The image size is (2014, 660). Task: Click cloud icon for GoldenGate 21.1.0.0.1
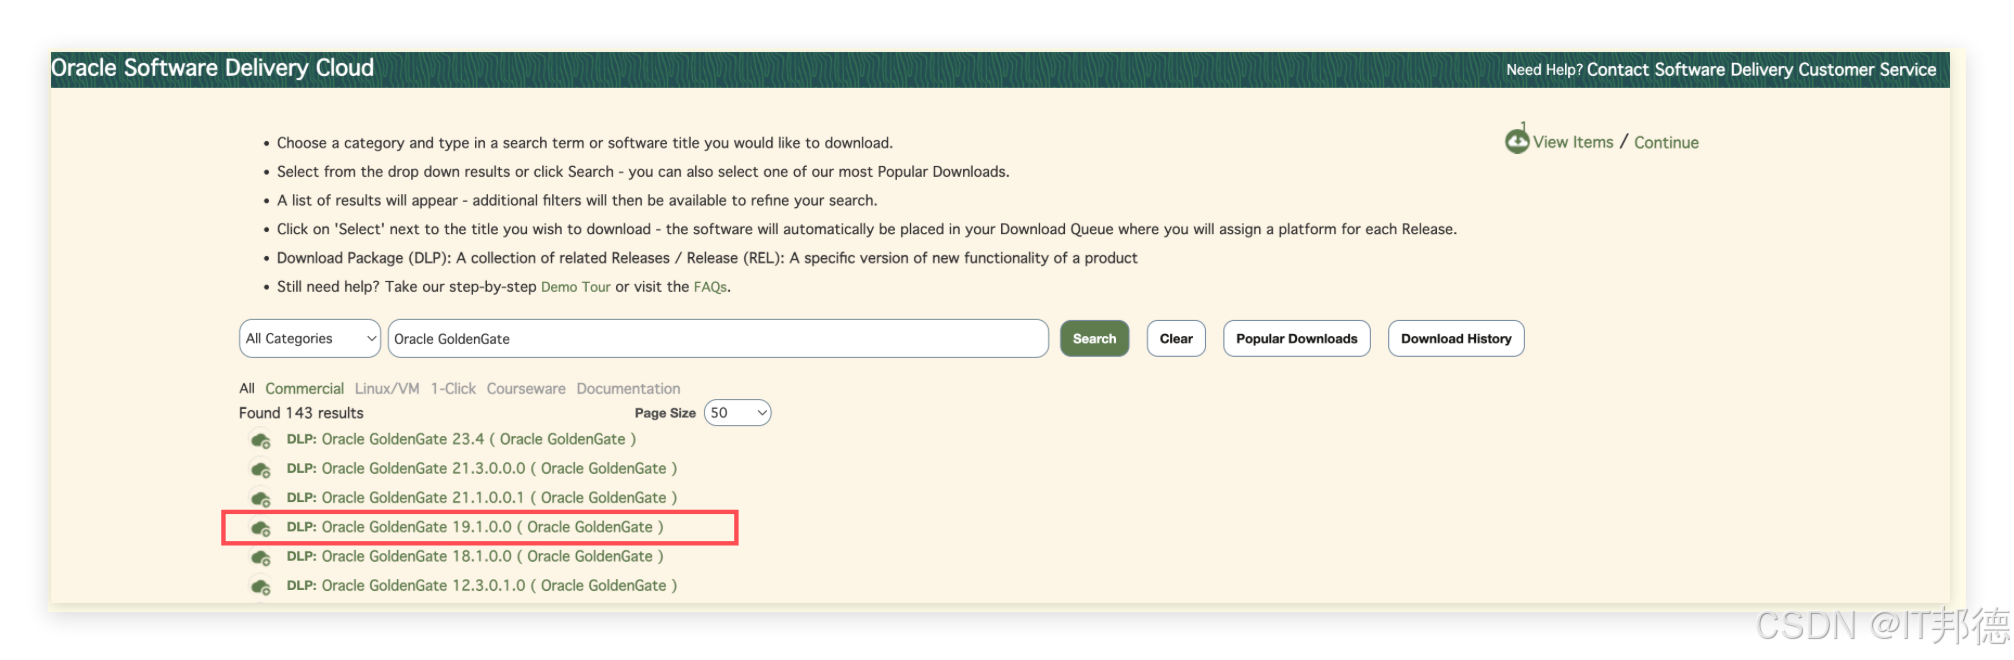[261, 498]
